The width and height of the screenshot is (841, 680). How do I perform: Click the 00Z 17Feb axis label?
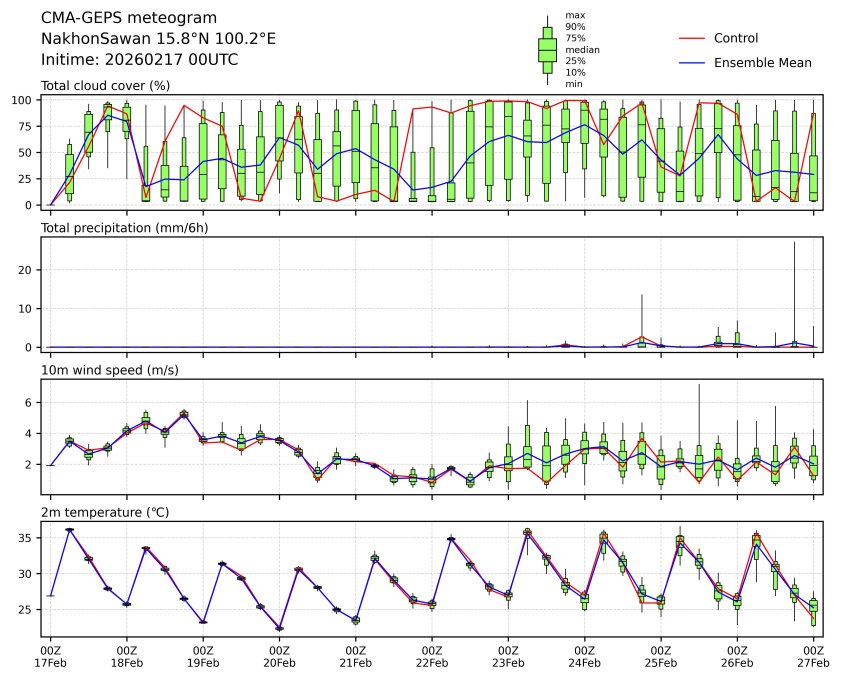[x=50, y=655]
